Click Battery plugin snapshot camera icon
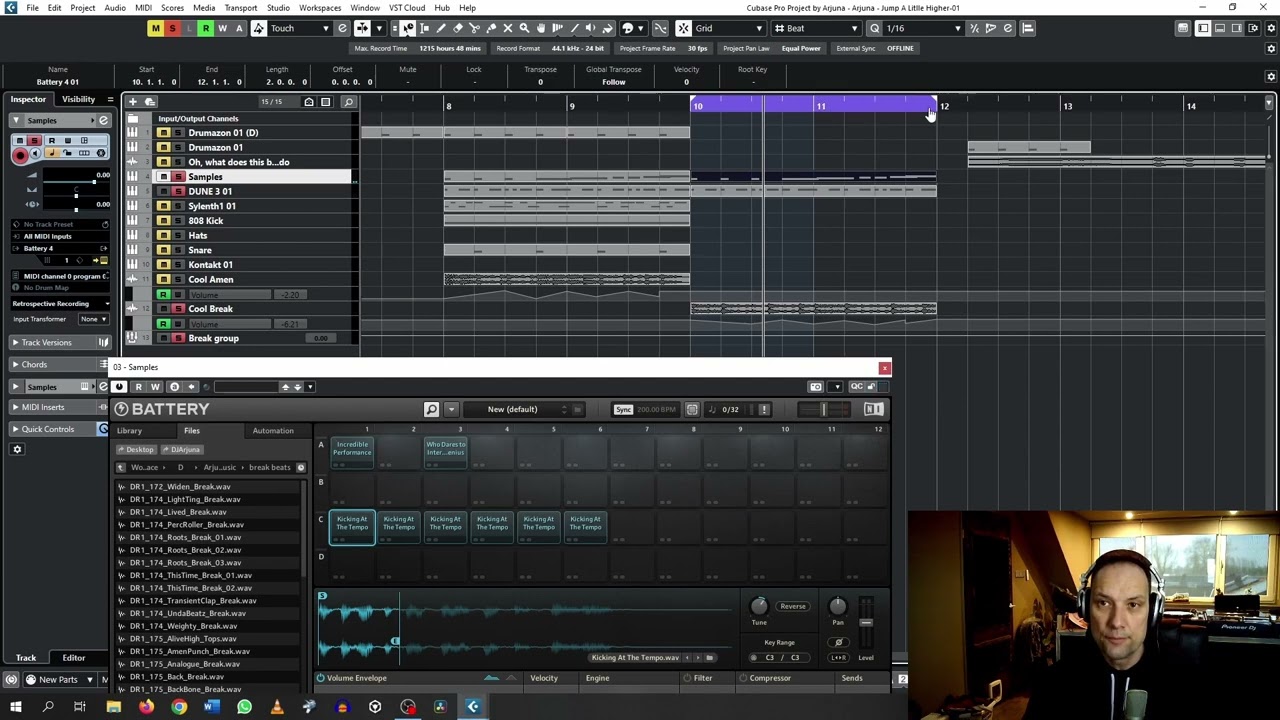Viewport: 1280px width, 720px height. [x=816, y=387]
